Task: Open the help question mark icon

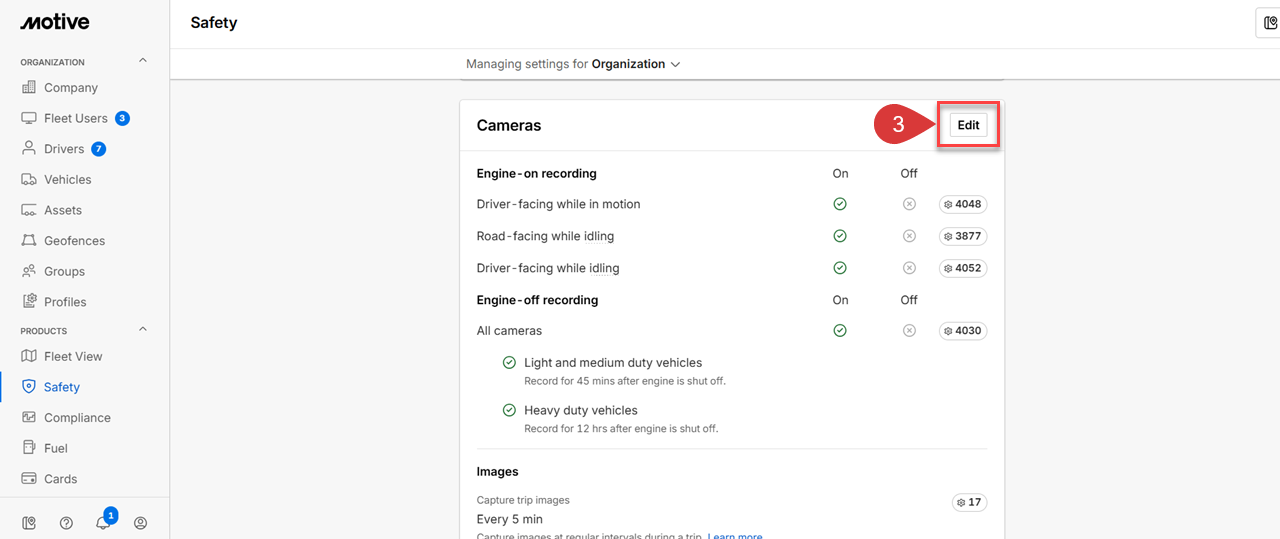Action: point(66,522)
